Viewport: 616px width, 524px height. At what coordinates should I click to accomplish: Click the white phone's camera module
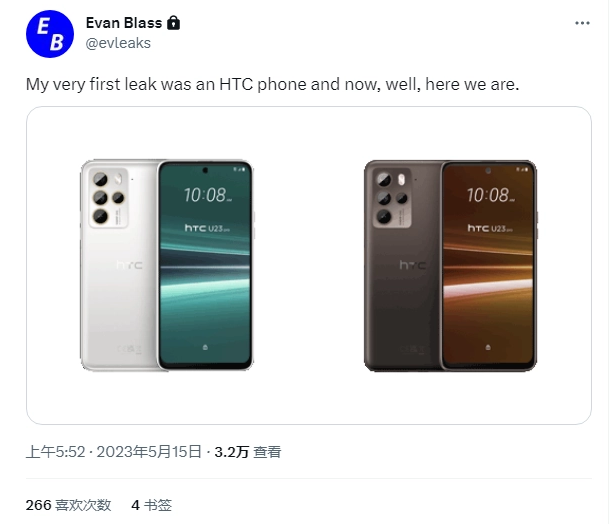tap(109, 198)
